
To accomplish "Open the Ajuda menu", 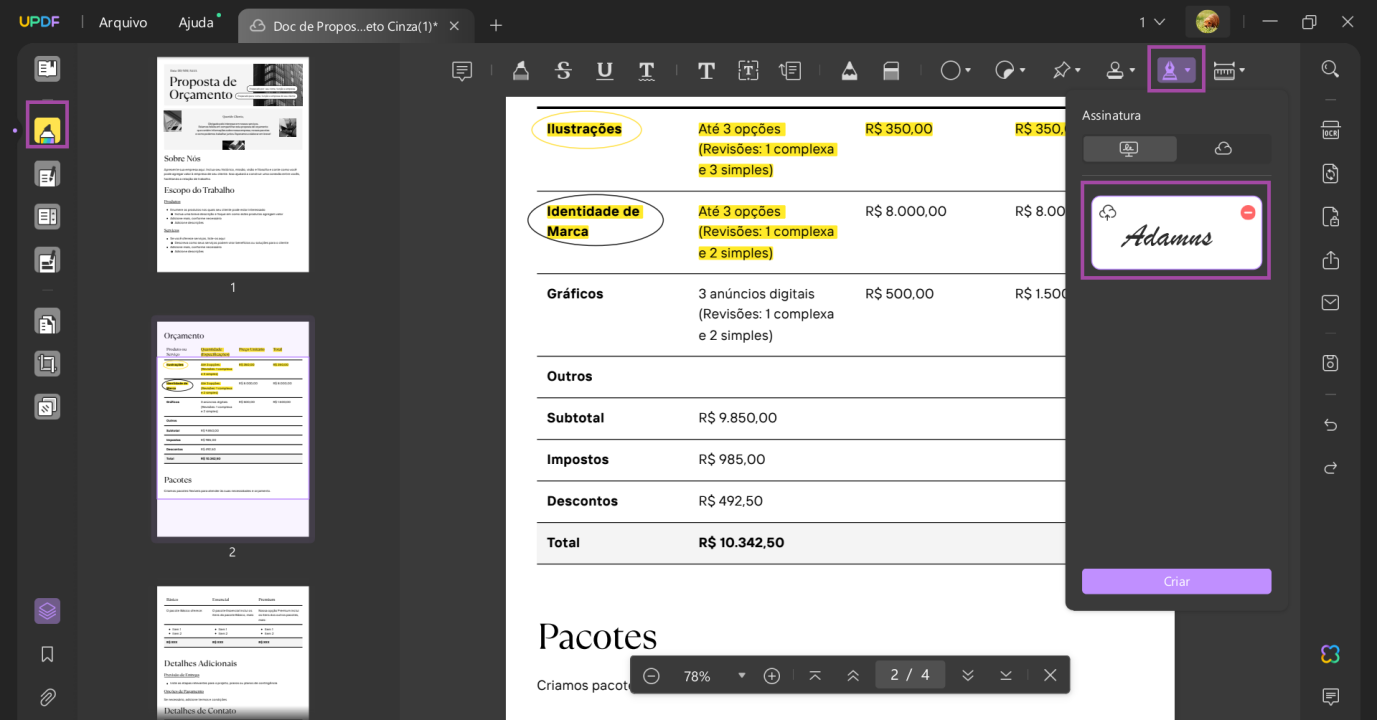I will click(196, 22).
